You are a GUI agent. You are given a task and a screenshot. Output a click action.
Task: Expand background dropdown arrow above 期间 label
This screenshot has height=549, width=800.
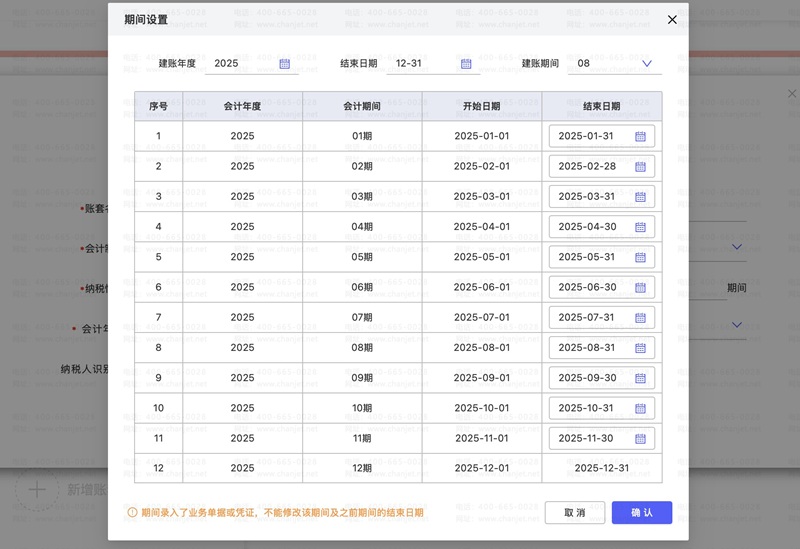(x=737, y=247)
